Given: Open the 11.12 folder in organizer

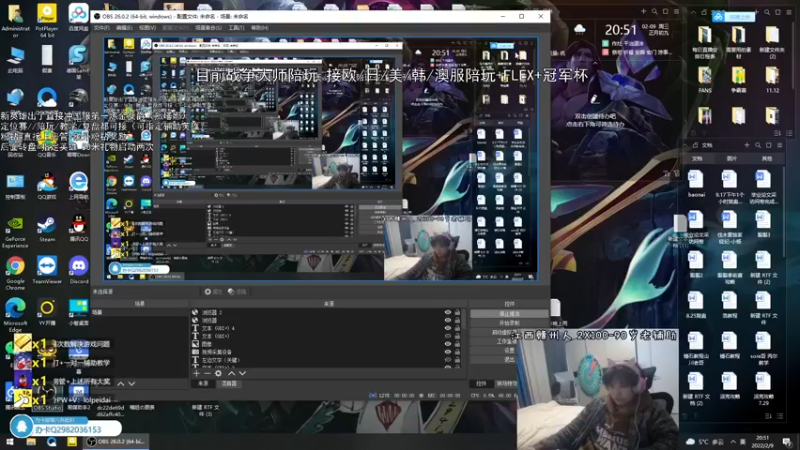Looking at the screenshot, I should 772,80.
